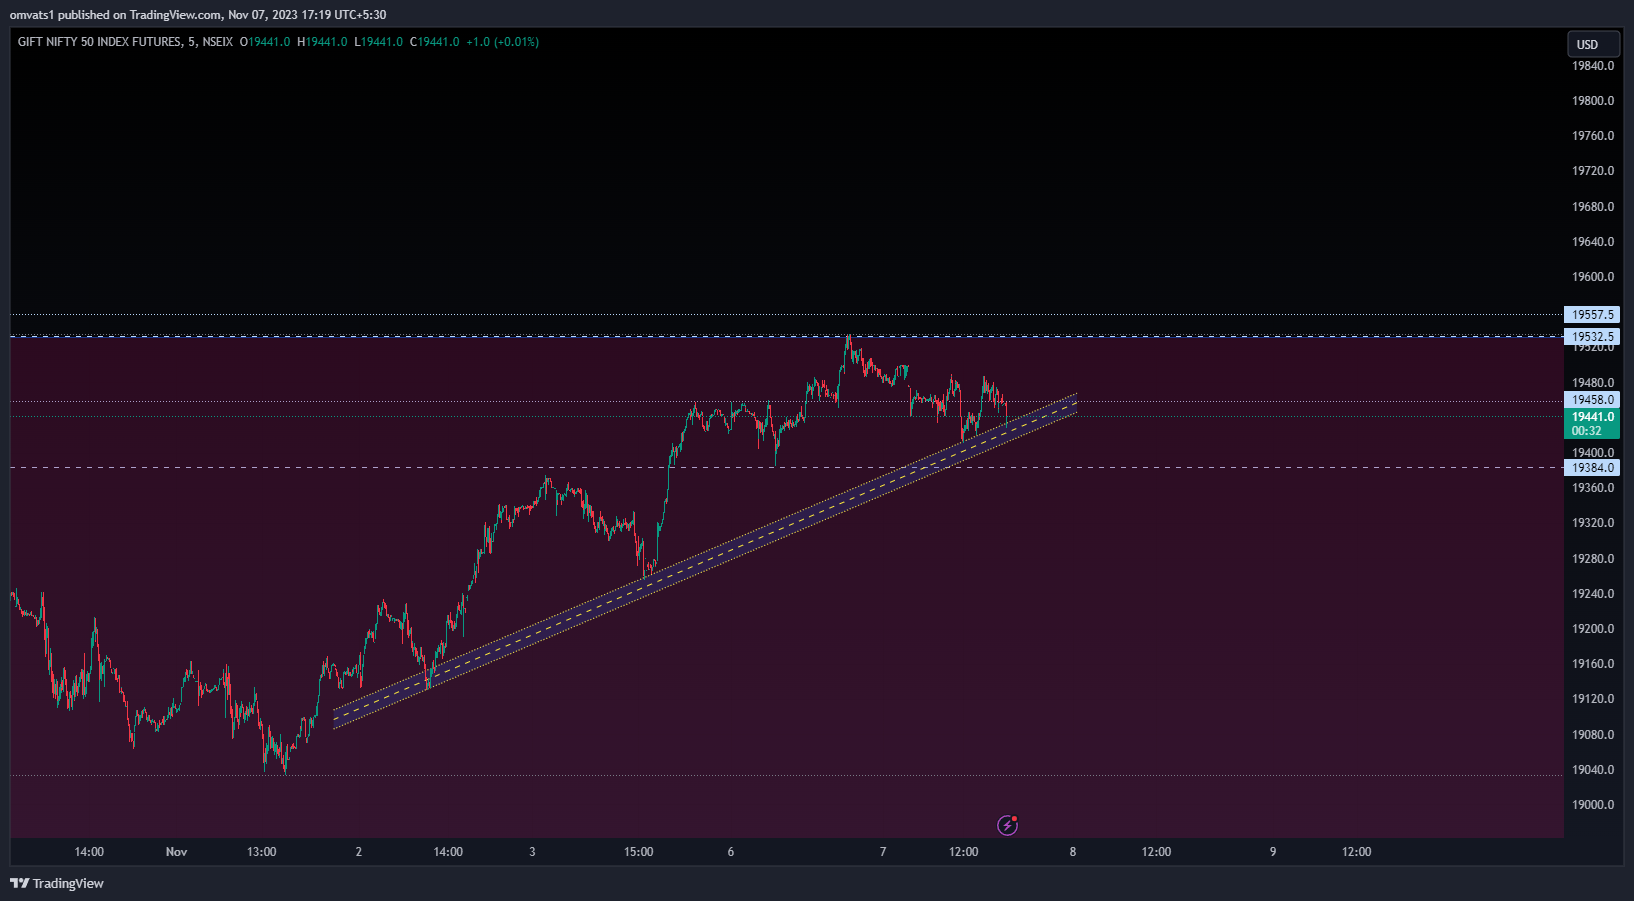
Task: Click the 19280.0 price axis label
Action: pyautogui.click(x=1593, y=559)
